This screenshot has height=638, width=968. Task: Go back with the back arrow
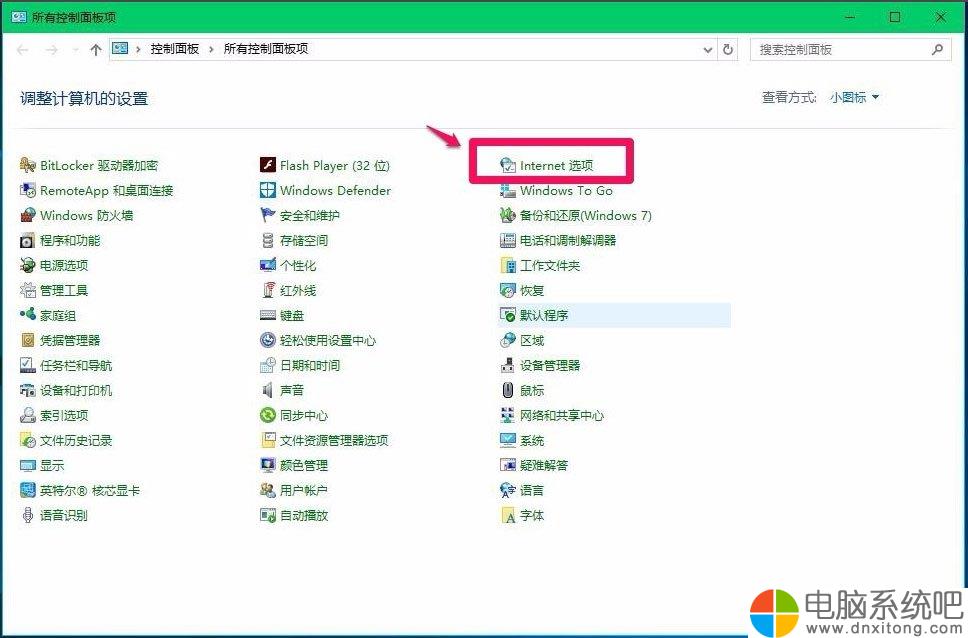tap(23, 49)
